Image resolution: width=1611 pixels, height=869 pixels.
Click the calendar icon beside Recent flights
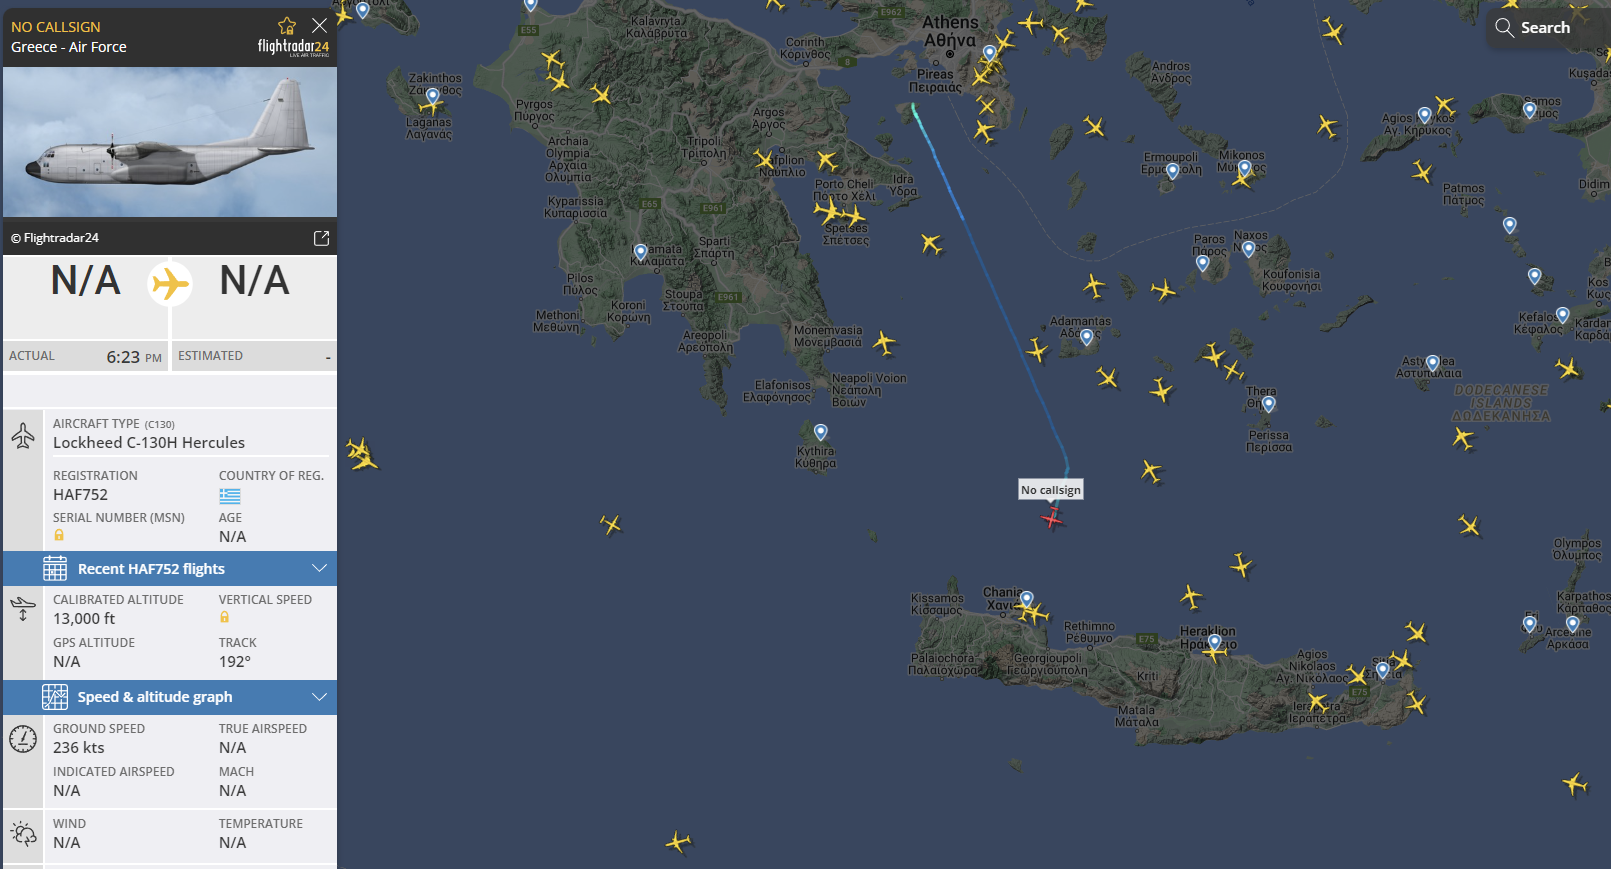pos(55,569)
